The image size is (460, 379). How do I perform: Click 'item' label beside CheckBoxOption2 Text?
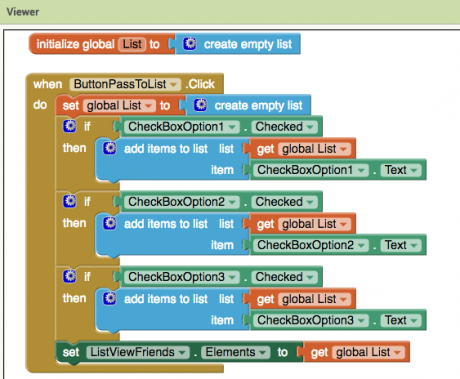[x=222, y=245]
